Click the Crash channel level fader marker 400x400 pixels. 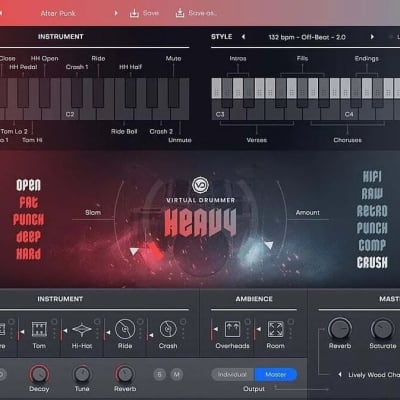pos(151,335)
